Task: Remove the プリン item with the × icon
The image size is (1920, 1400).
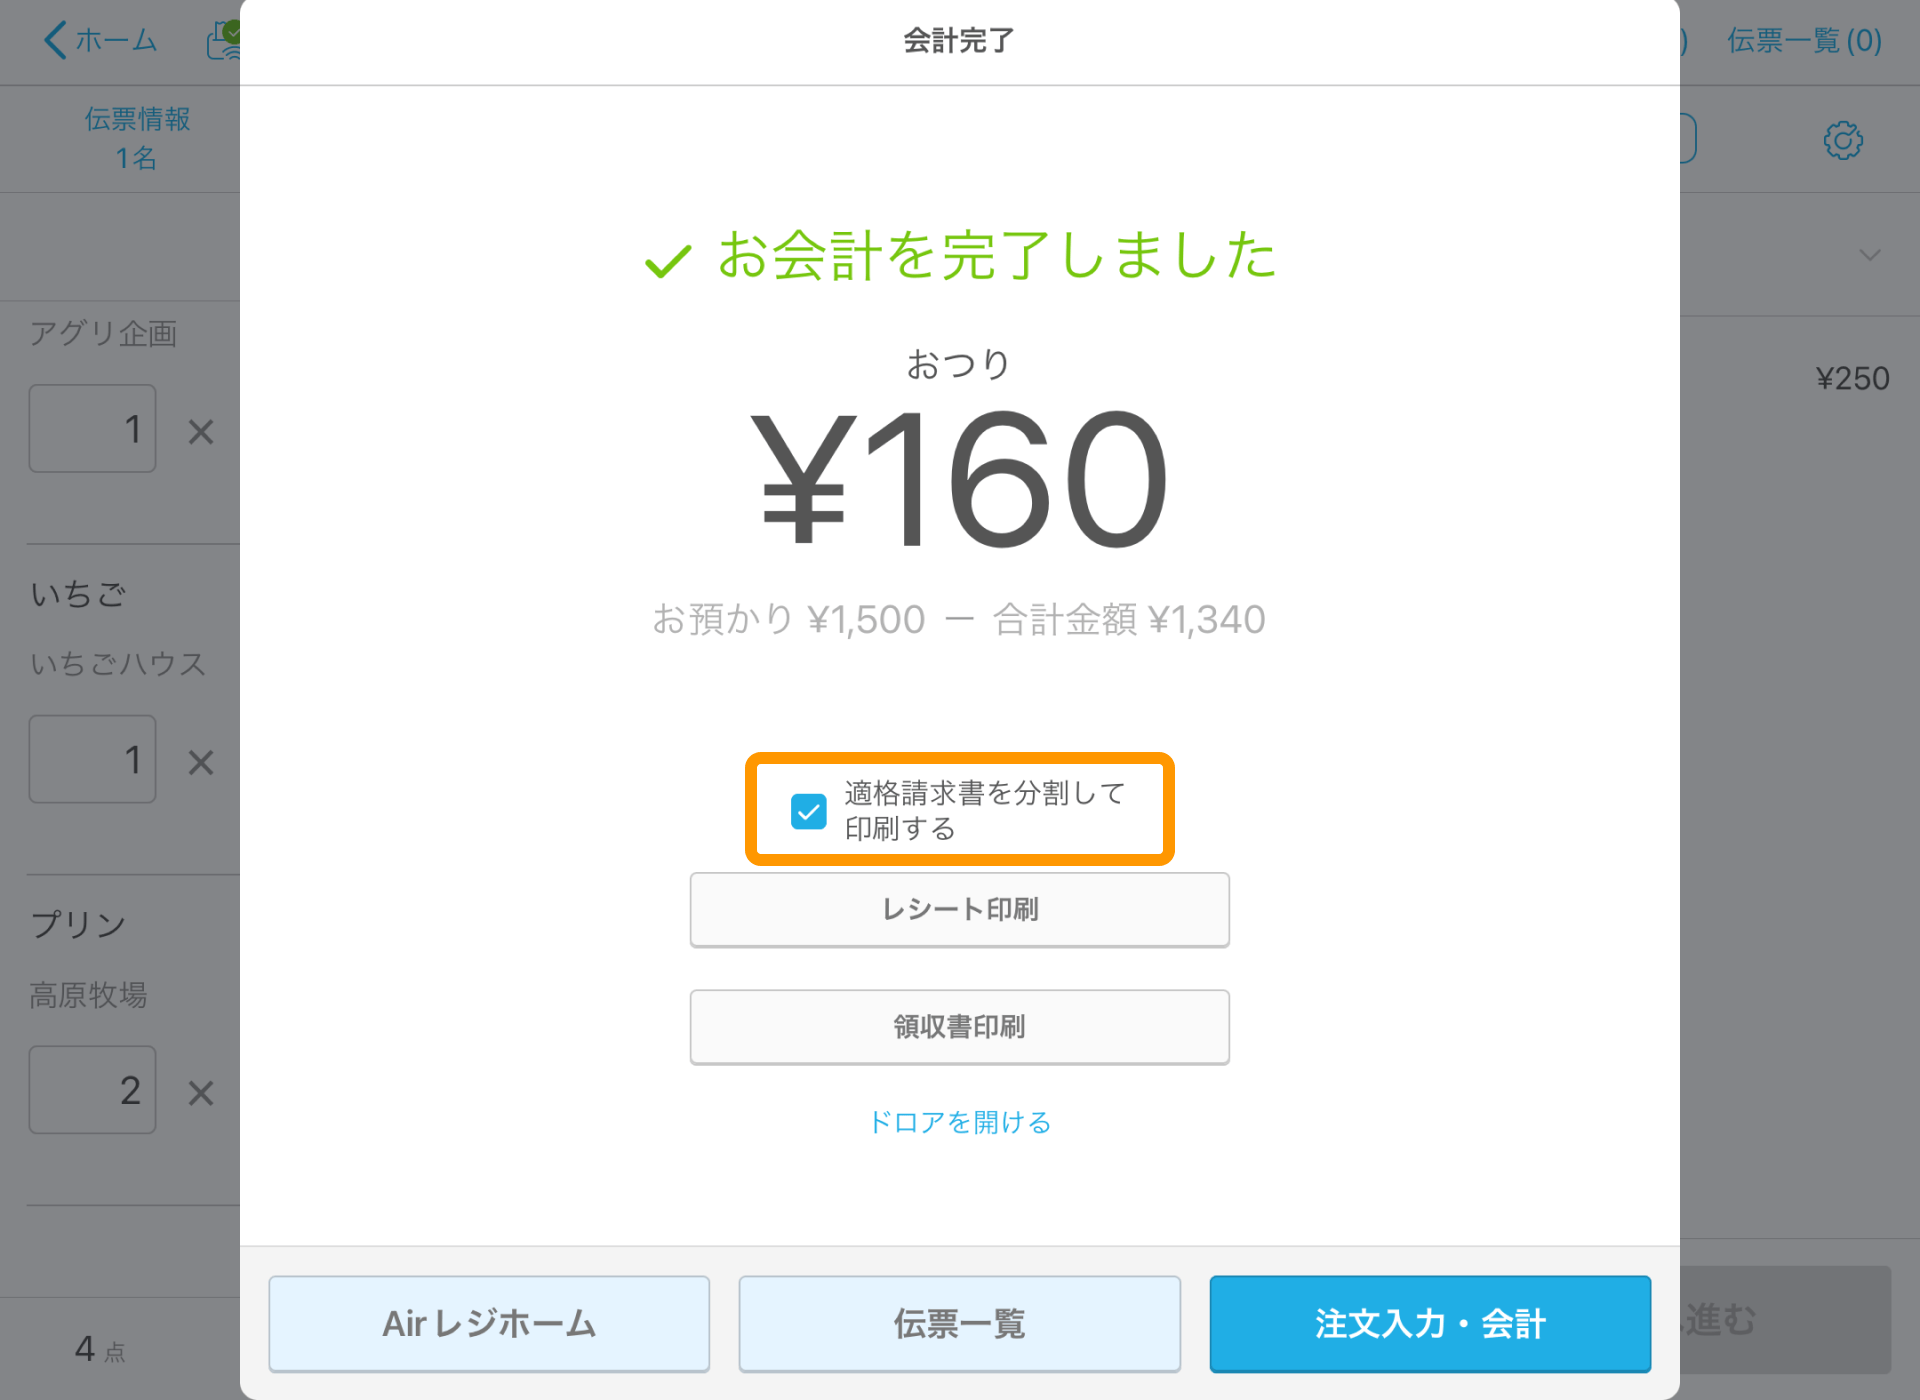Action: click(200, 1093)
